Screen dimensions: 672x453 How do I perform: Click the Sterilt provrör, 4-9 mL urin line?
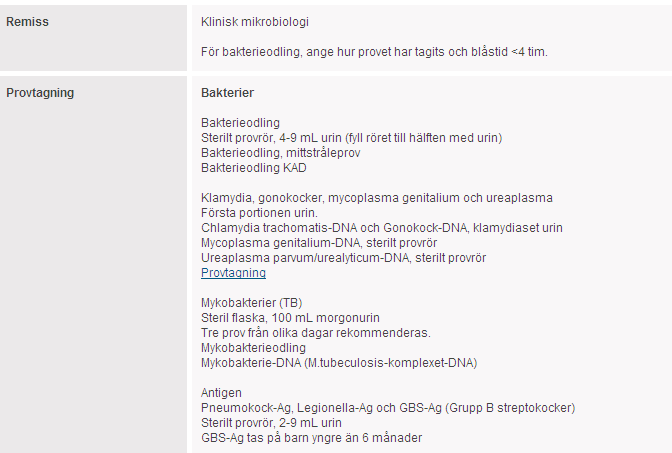coord(351,138)
